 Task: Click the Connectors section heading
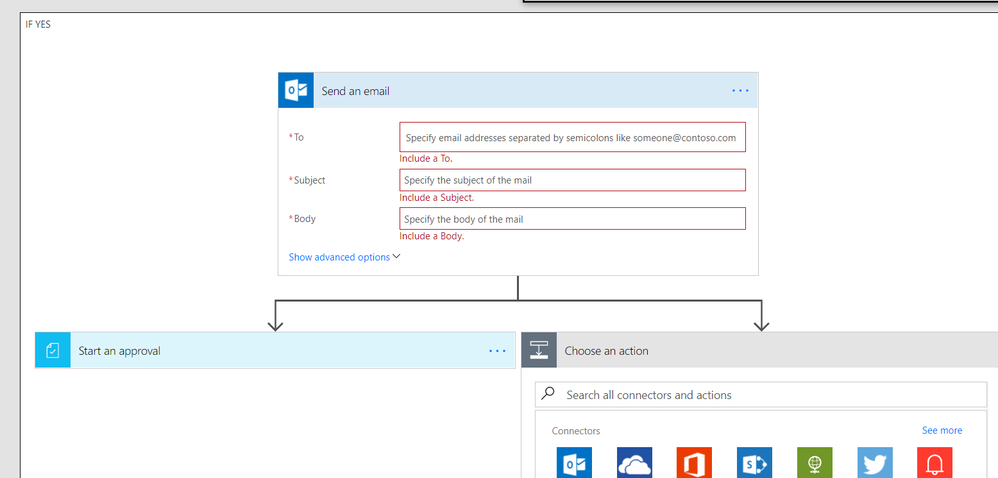click(x=575, y=431)
